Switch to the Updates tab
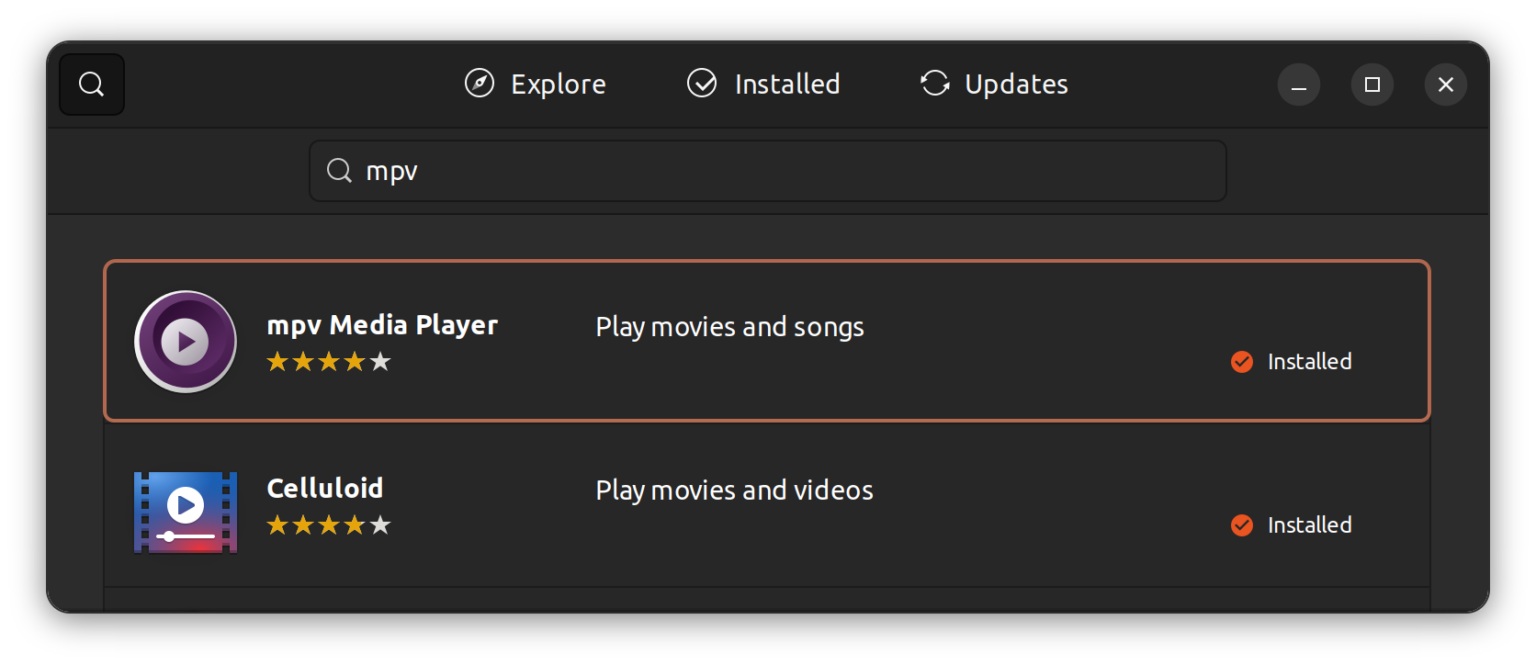 992,84
